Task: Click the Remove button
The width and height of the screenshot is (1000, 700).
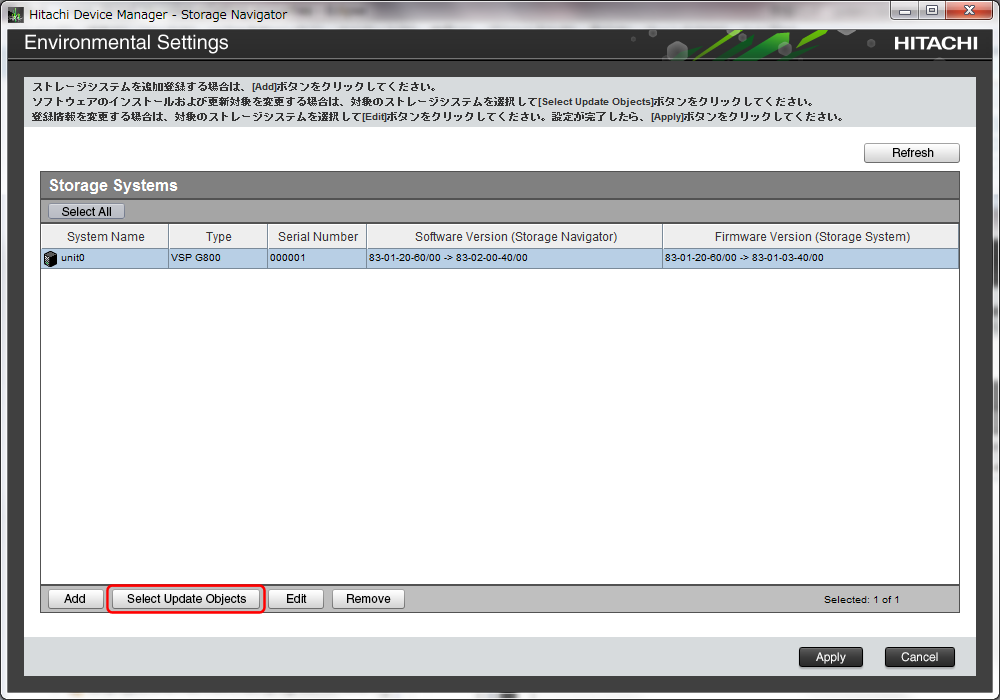Action: tap(368, 599)
